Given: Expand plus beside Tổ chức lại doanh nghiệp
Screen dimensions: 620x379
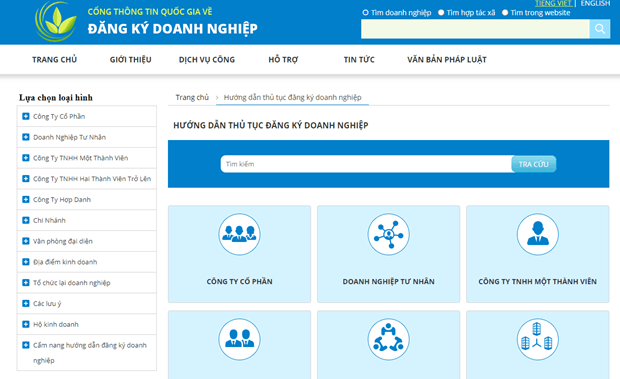Looking at the screenshot, I should tap(26, 283).
